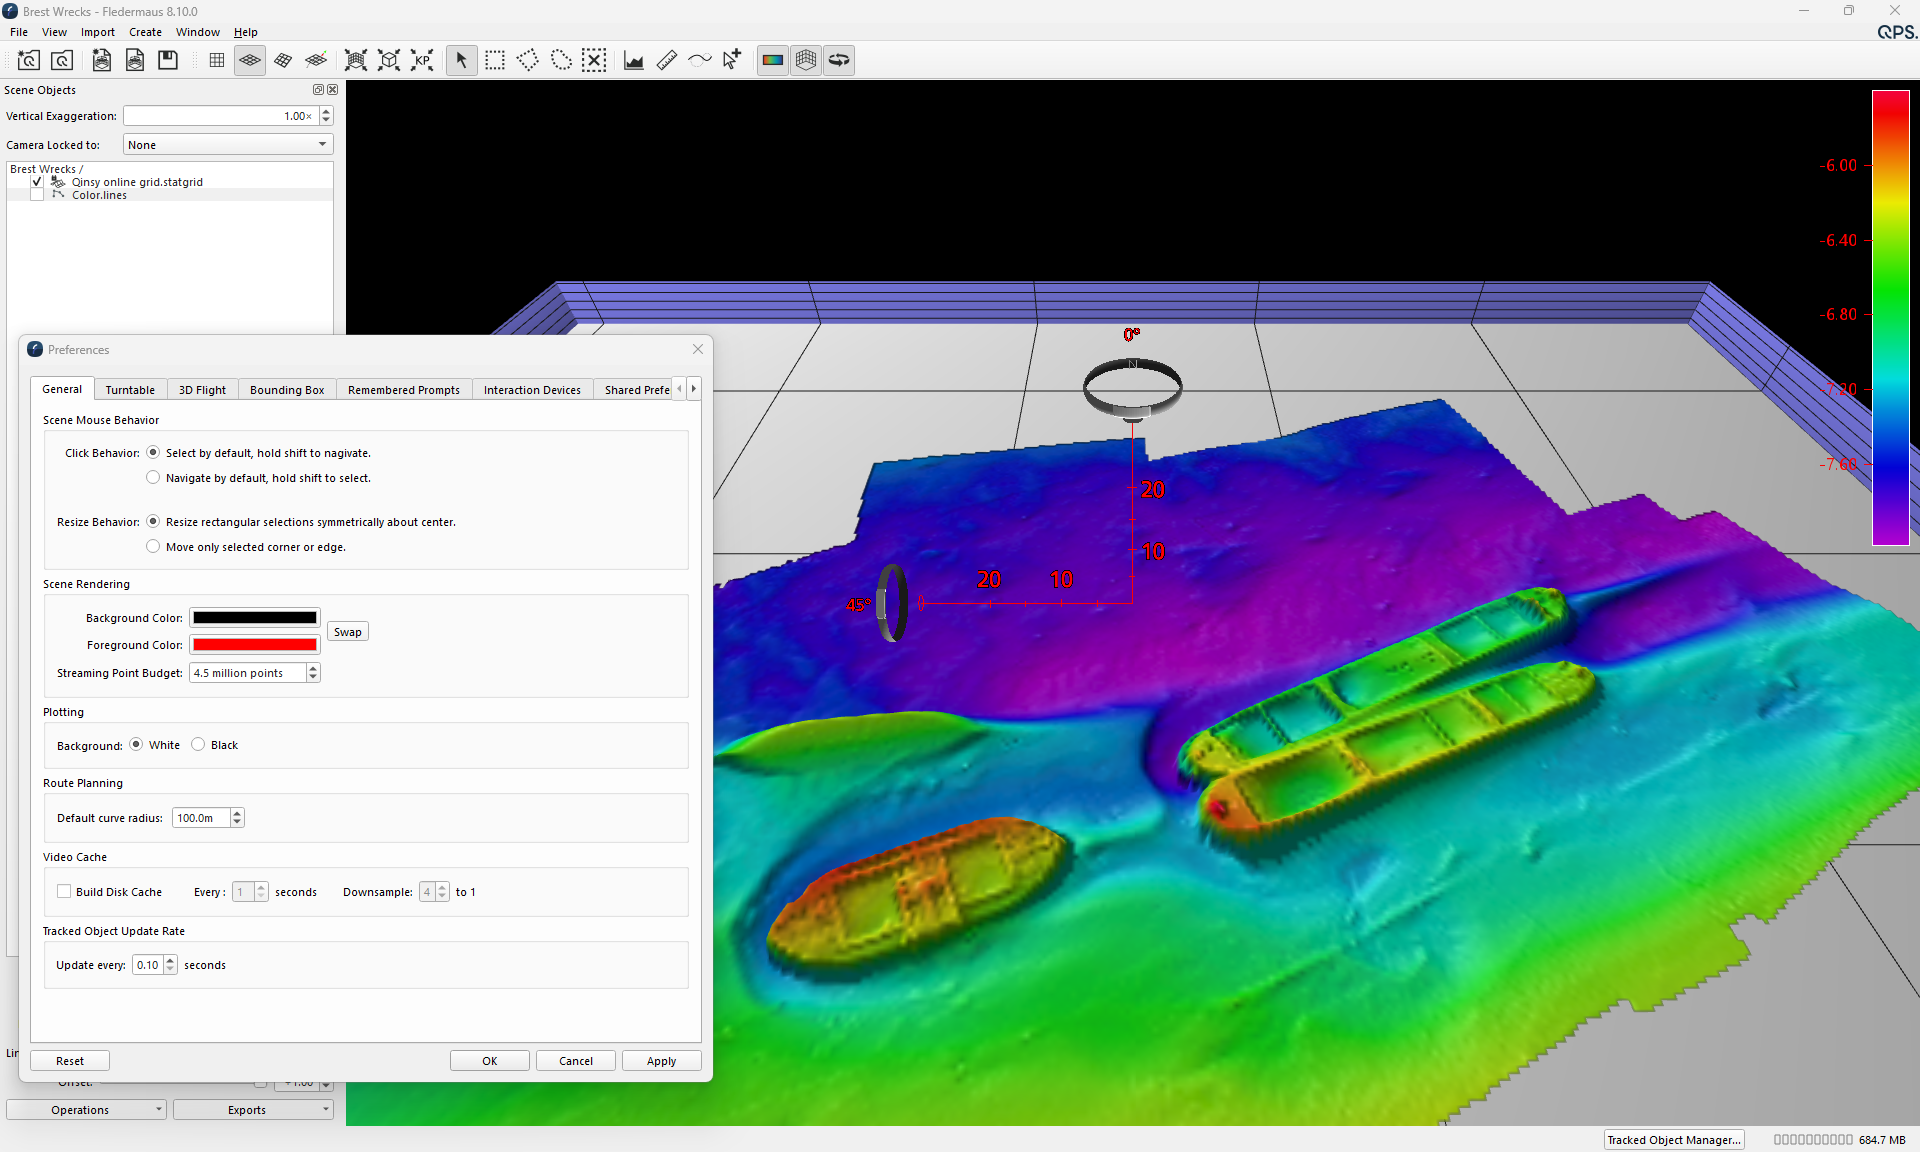The image size is (1920, 1152).
Task: Cancel the Preferences dialog
Action: click(576, 1061)
